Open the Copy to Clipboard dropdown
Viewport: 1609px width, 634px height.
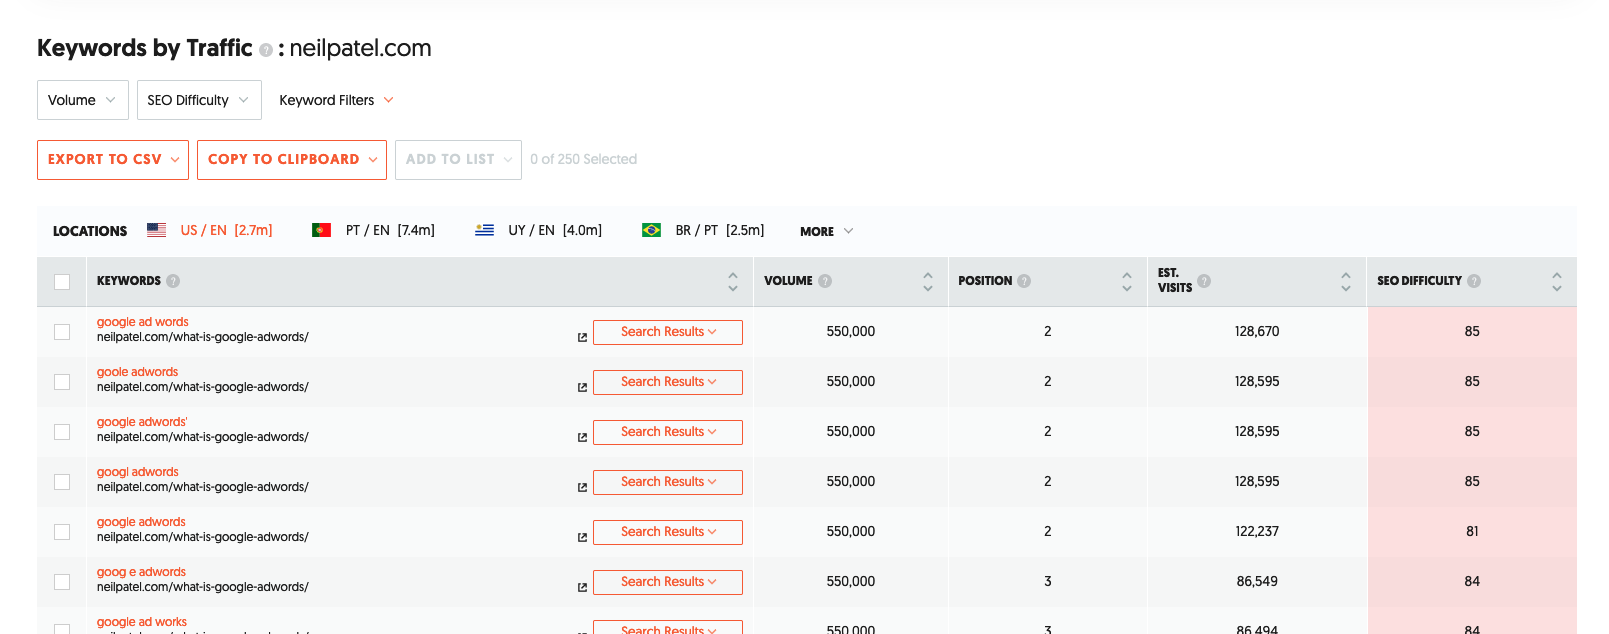[292, 160]
